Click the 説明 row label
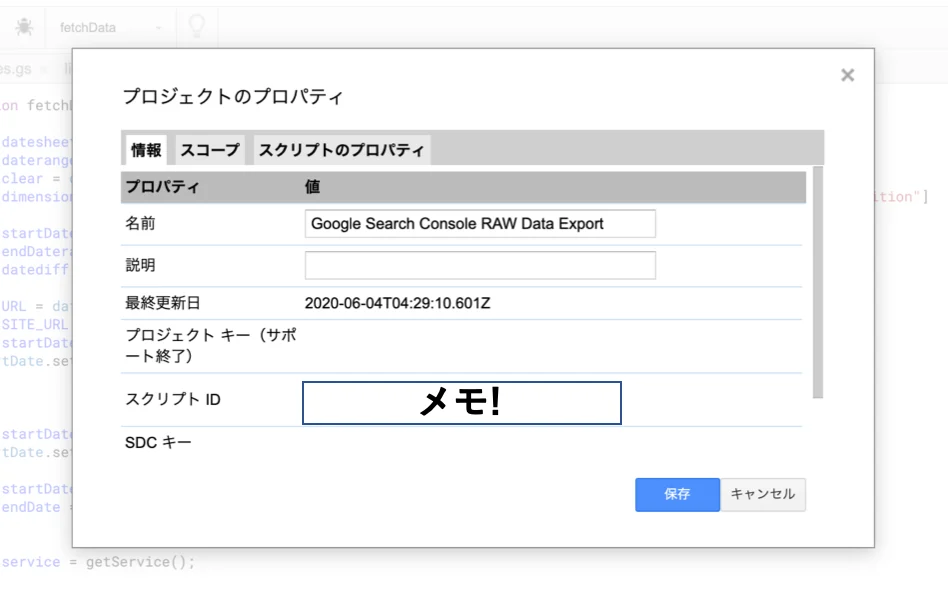 (140, 265)
